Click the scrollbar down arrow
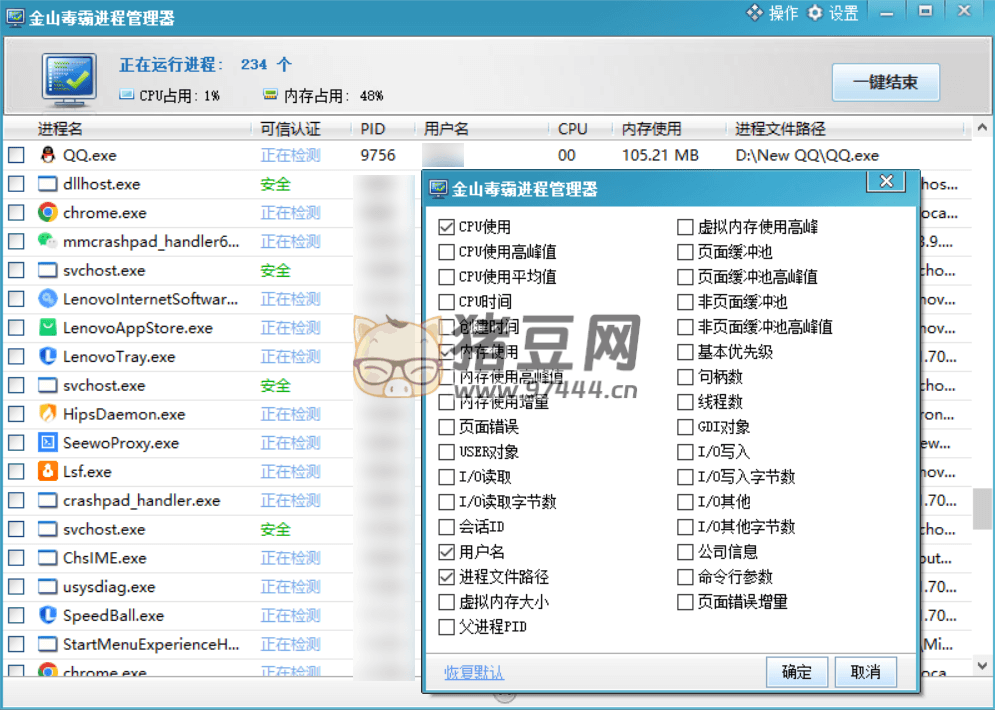 [982, 666]
